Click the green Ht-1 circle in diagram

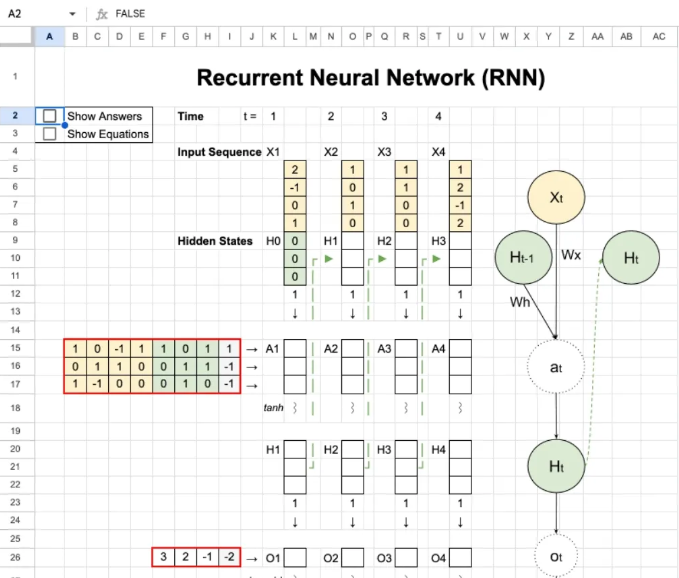(524, 258)
